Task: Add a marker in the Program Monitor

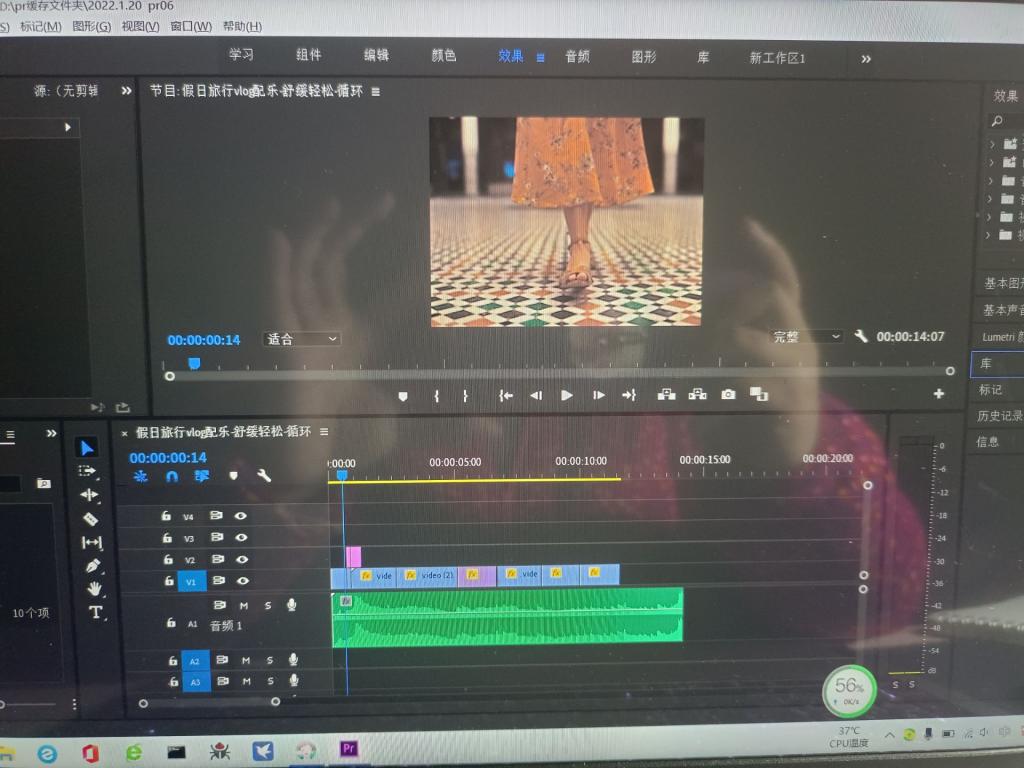Action: pos(403,396)
